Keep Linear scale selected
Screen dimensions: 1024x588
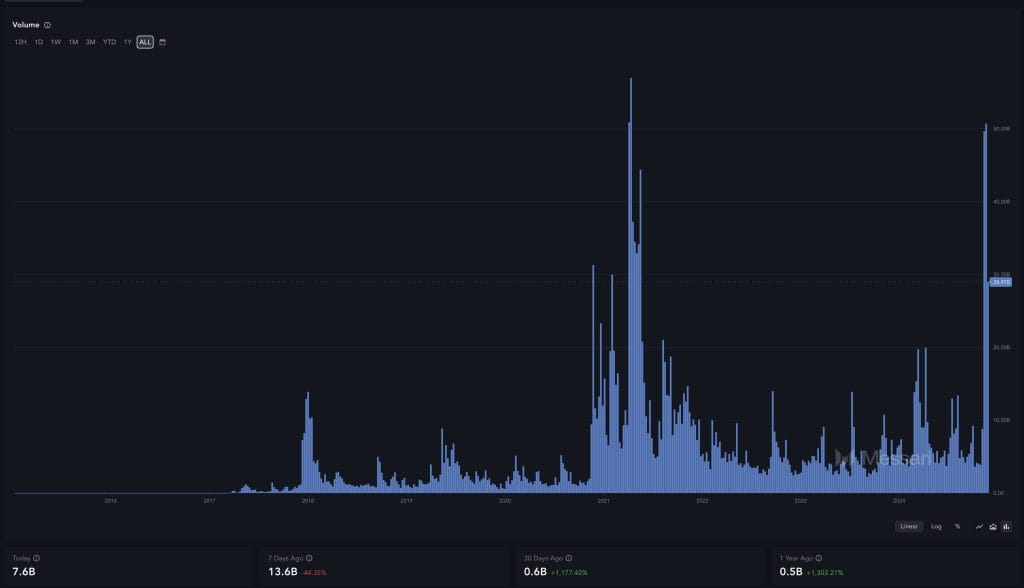click(908, 526)
